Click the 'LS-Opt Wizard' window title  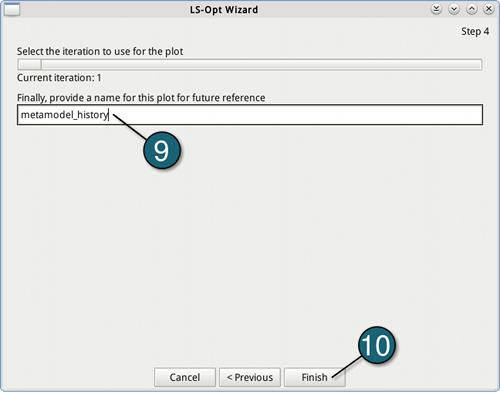coord(224,10)
